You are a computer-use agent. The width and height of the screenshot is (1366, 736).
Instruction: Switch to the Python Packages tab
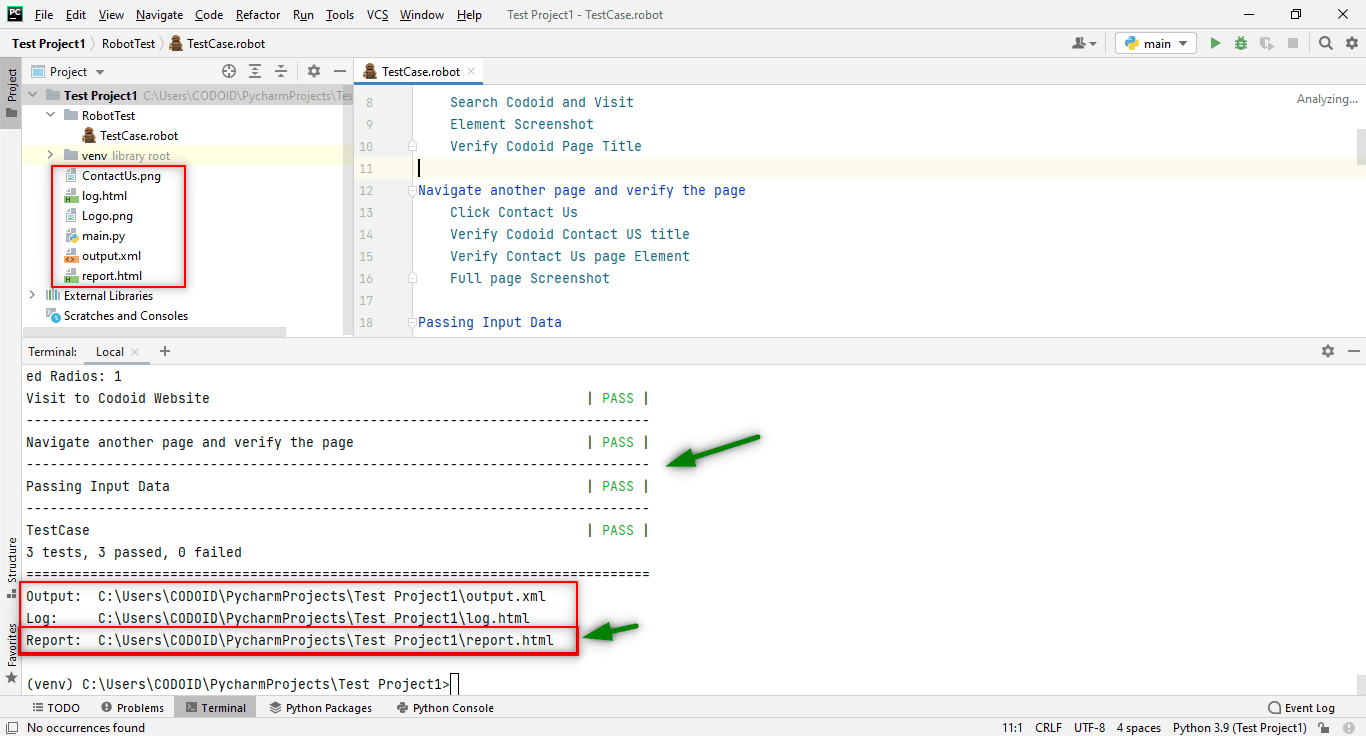coord(320,707)
